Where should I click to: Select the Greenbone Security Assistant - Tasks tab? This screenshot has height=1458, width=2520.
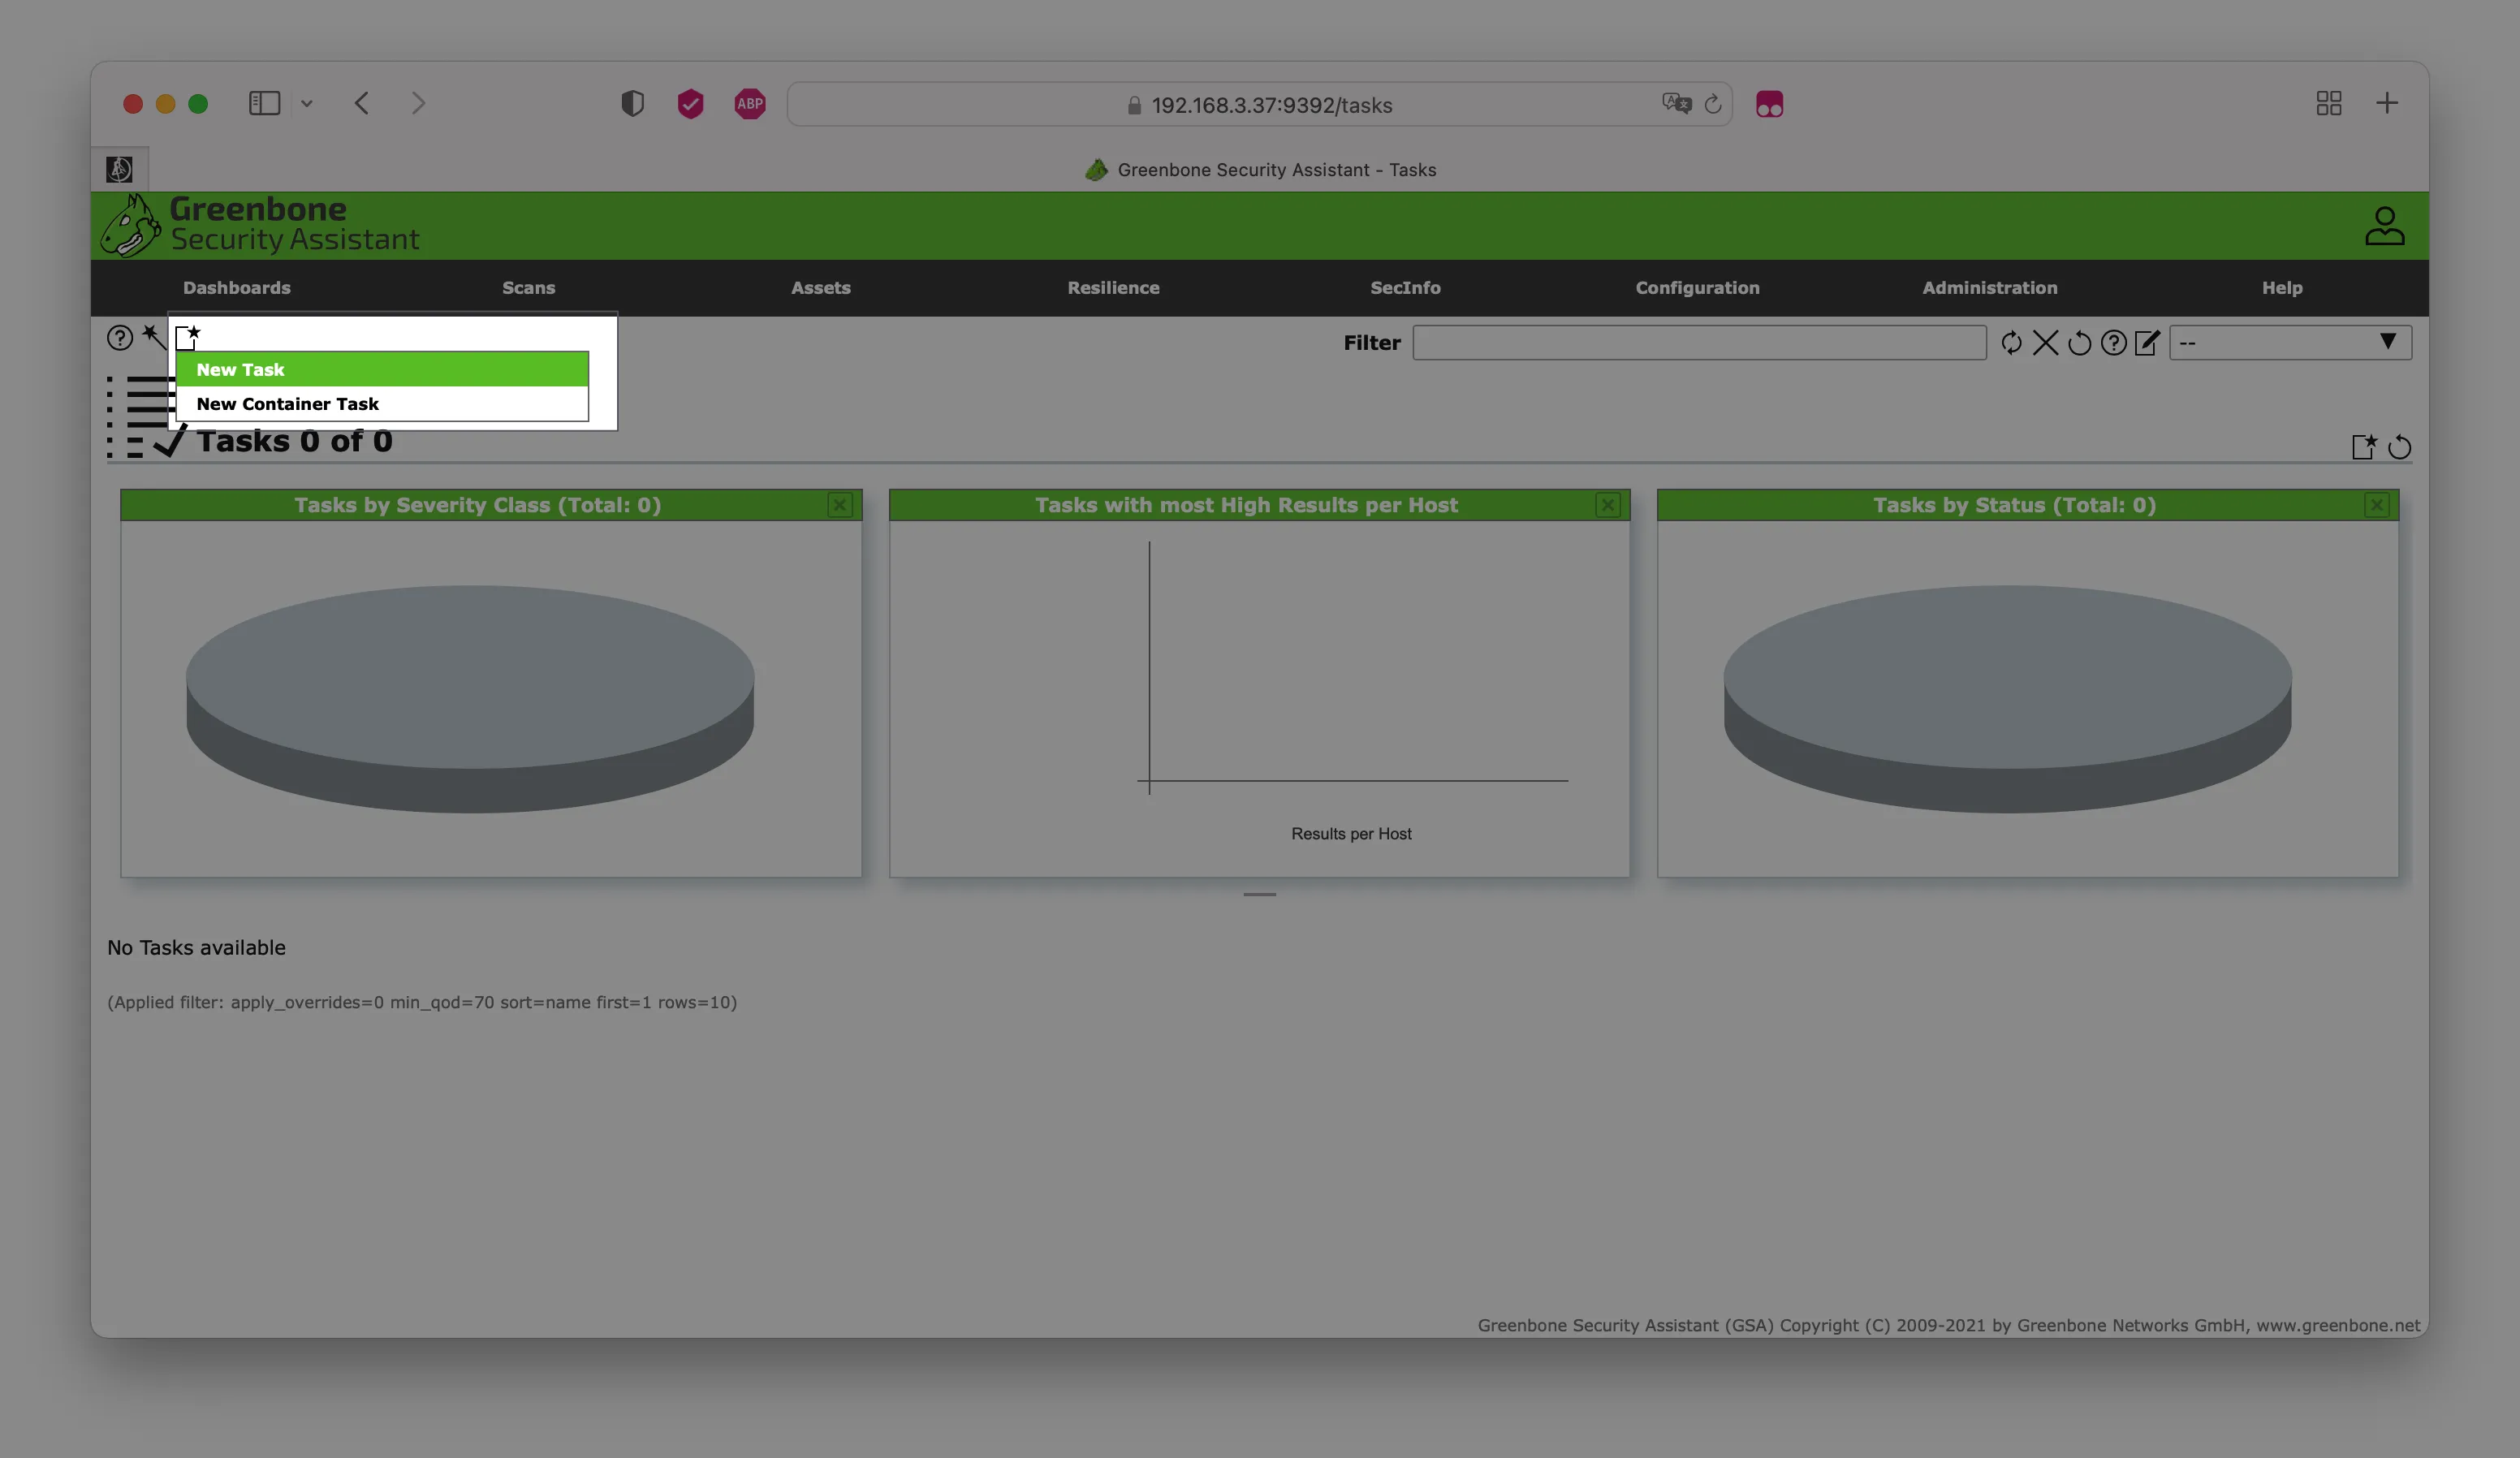coord(1260,170)
